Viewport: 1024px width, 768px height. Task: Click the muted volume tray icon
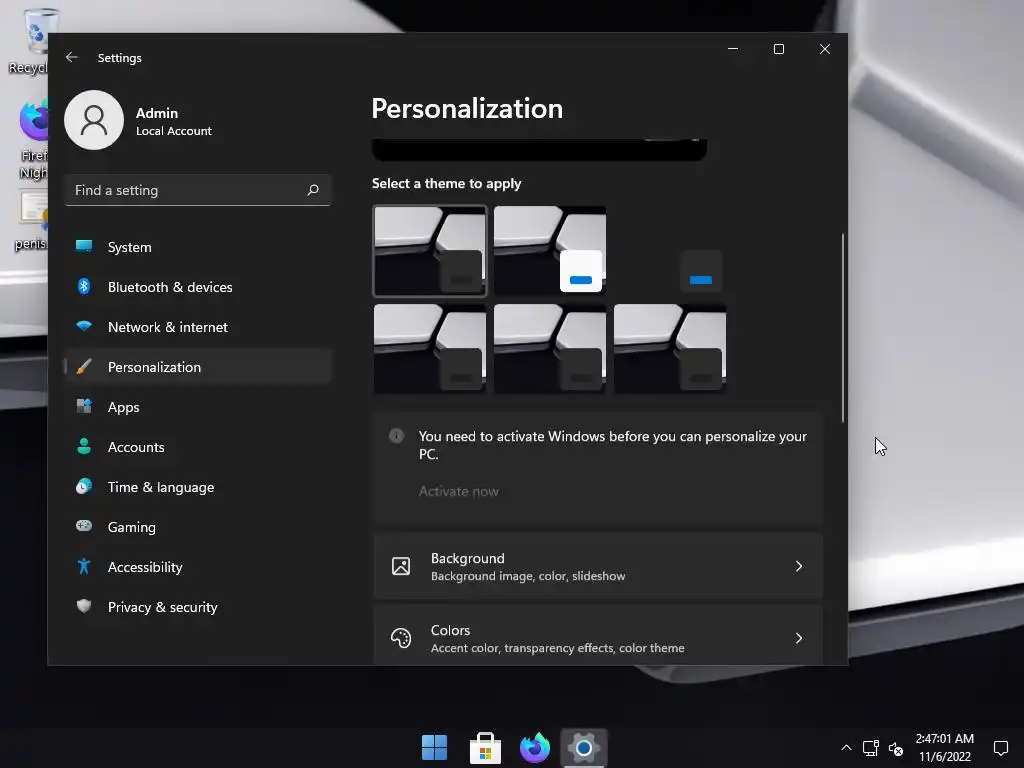pyautogui.click(x=896, y=749)
